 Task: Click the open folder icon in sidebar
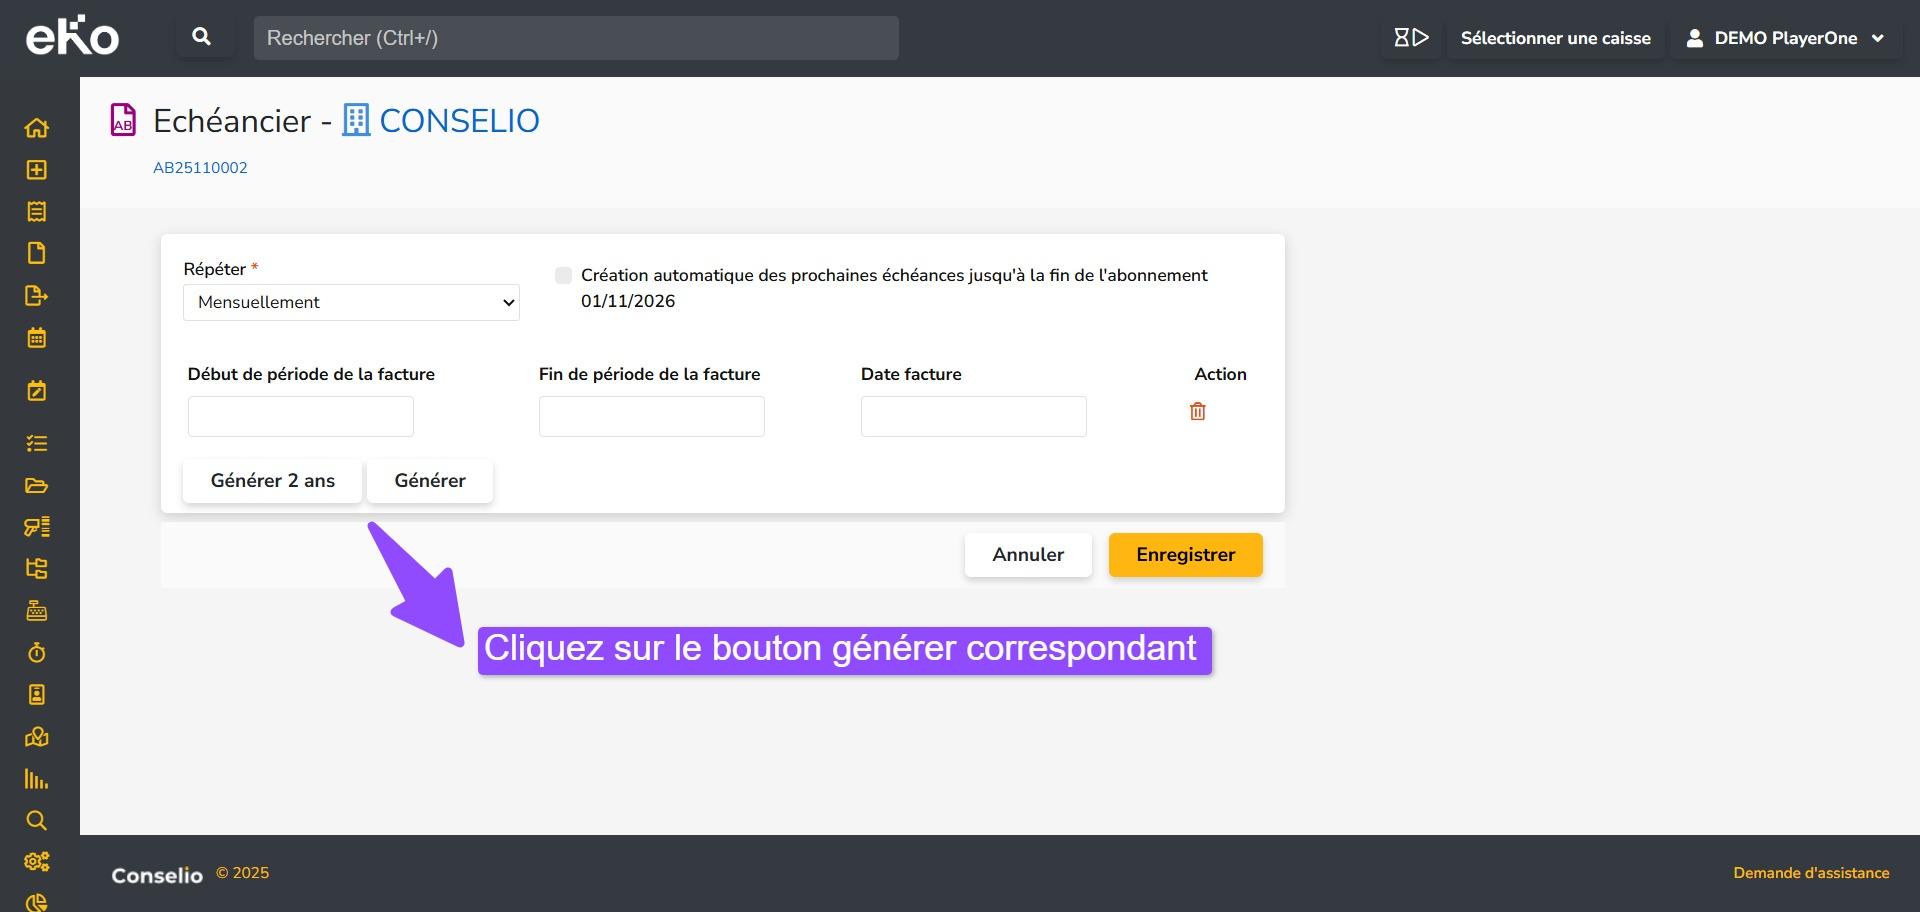coord(36,486)
